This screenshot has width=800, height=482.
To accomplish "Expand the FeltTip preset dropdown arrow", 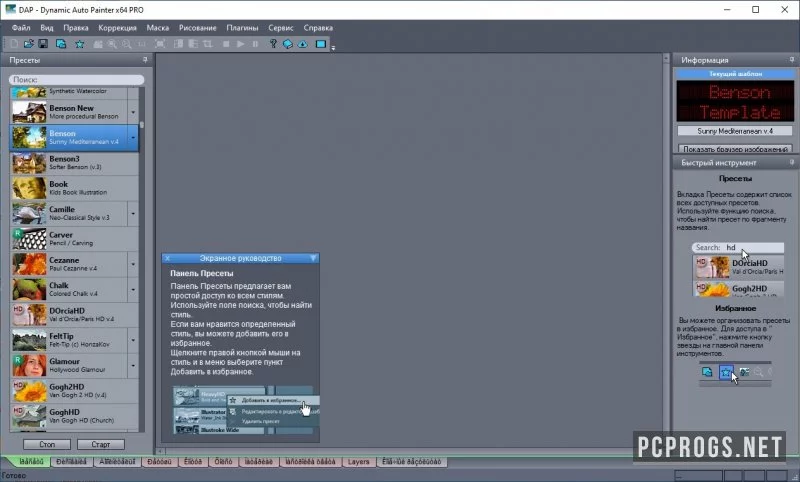I will pyautogui.click(x=133, y=340).
